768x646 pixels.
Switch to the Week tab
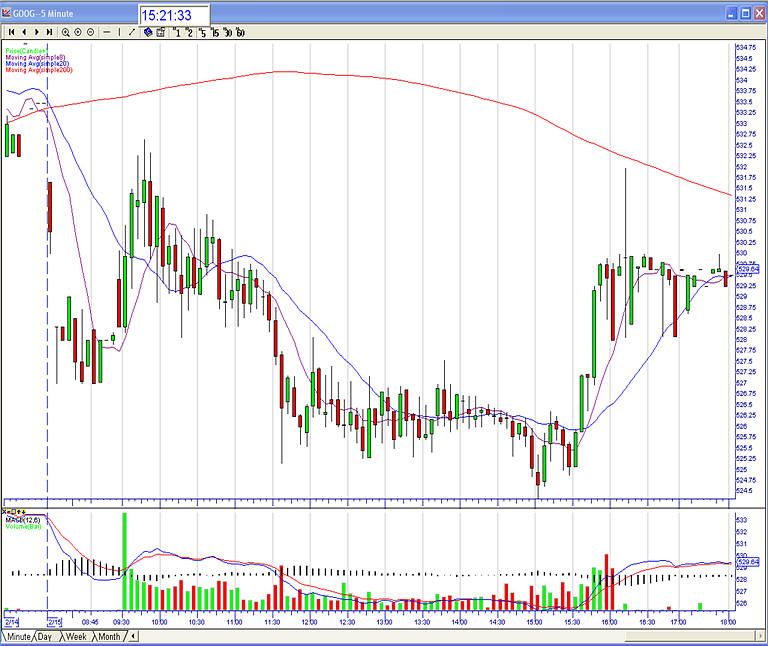pos(77,636)
